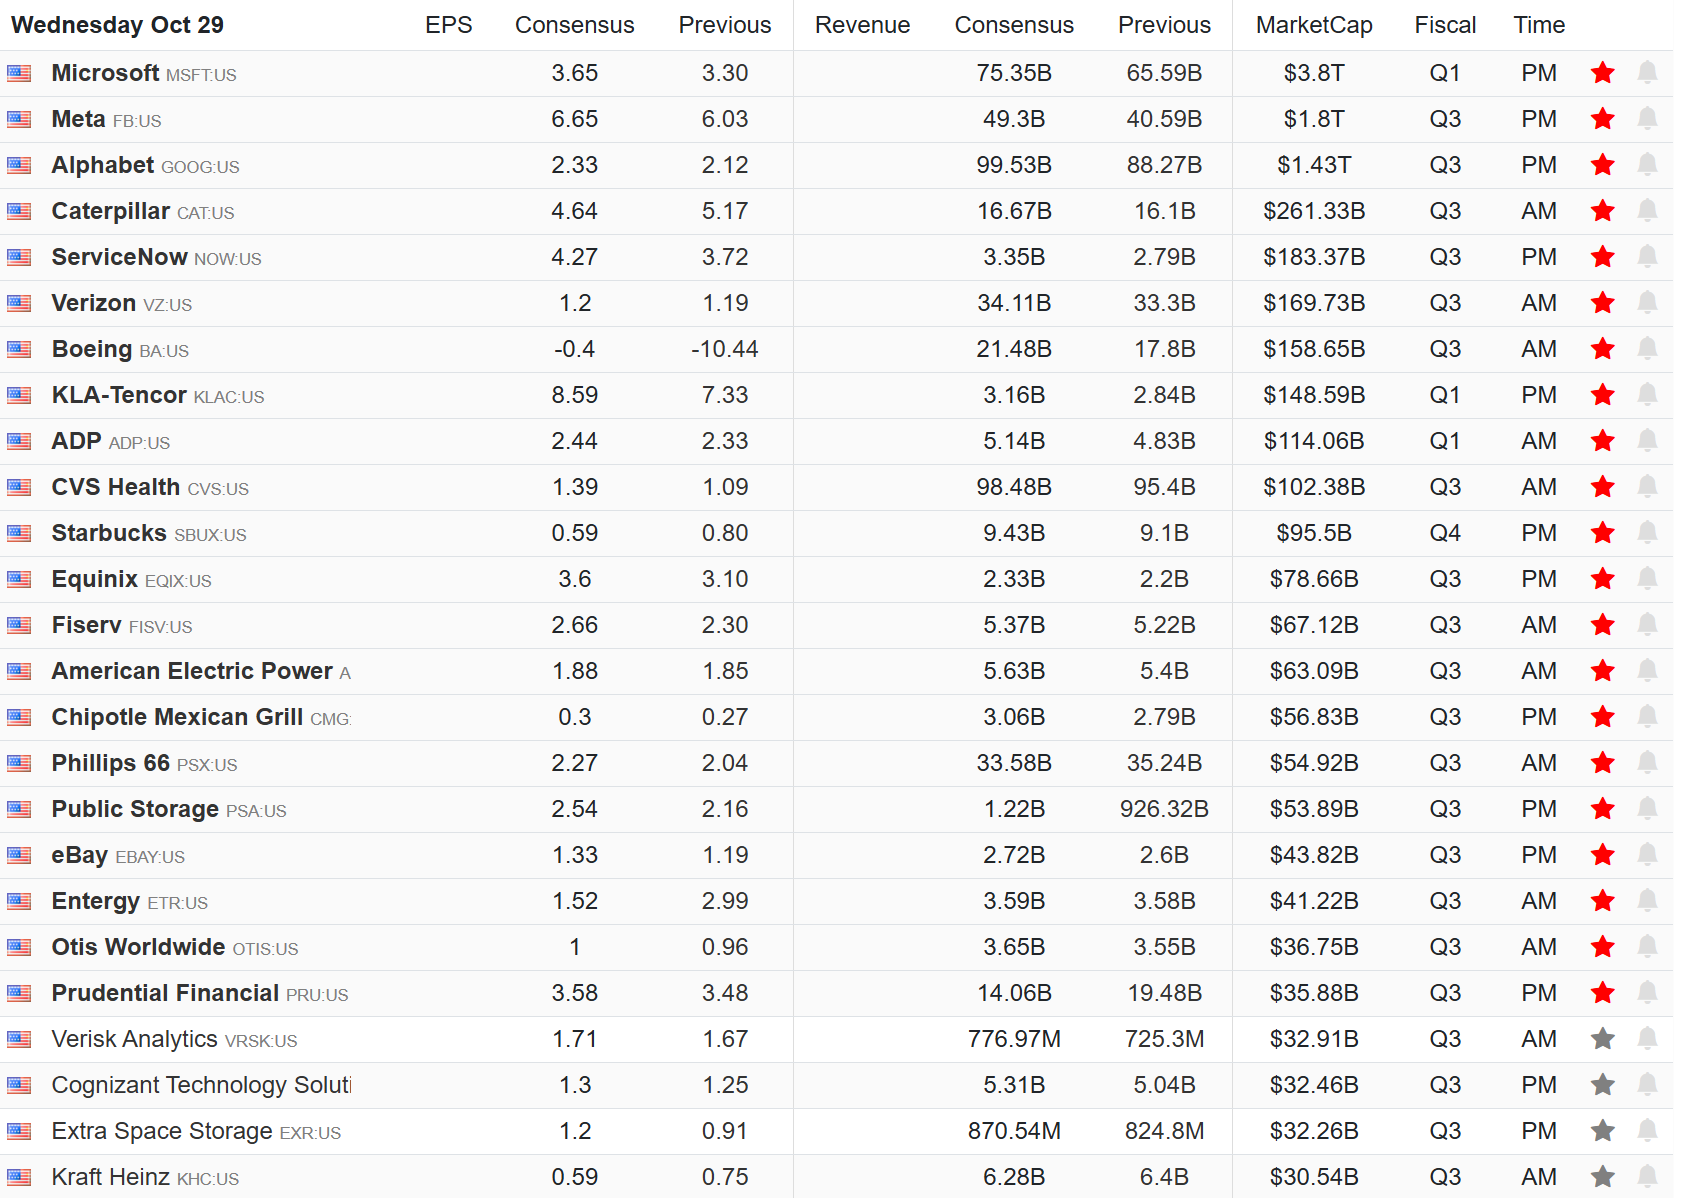1698x1198 pixels.
Task: Star Extra Space Storage as favorite
Action: point(1602,1131)
